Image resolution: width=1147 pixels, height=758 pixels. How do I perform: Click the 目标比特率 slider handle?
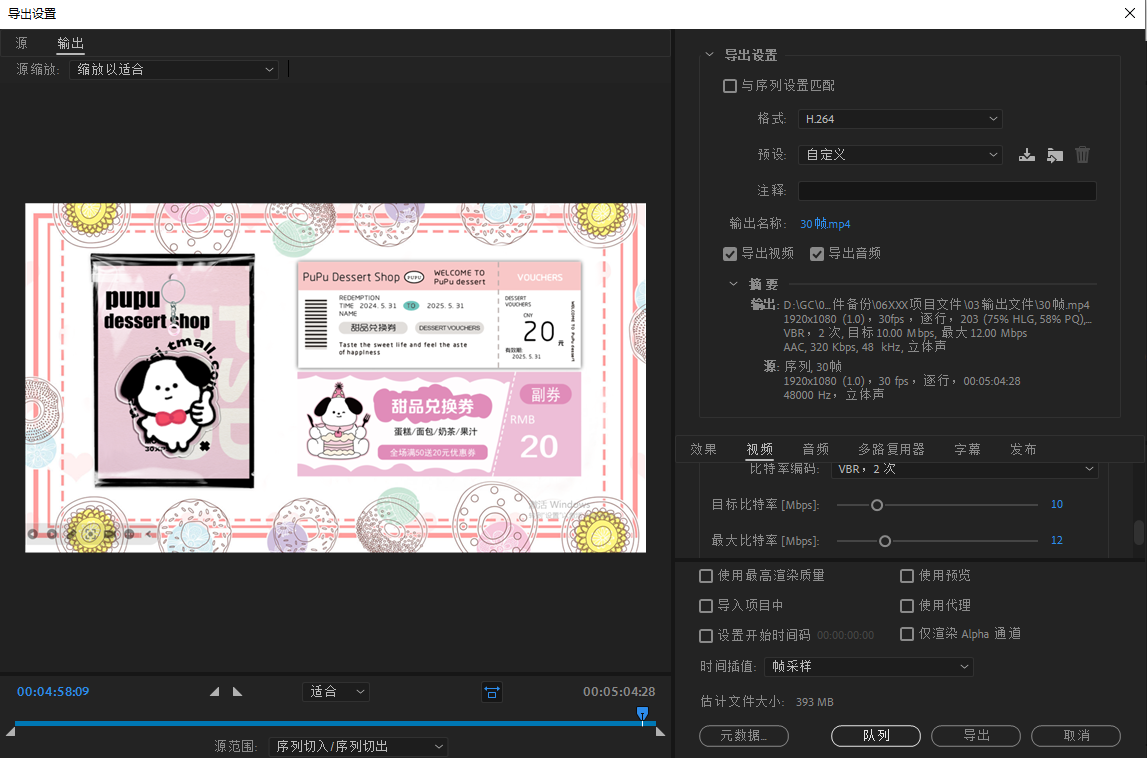pyautogui.click(x=877, y=505)
